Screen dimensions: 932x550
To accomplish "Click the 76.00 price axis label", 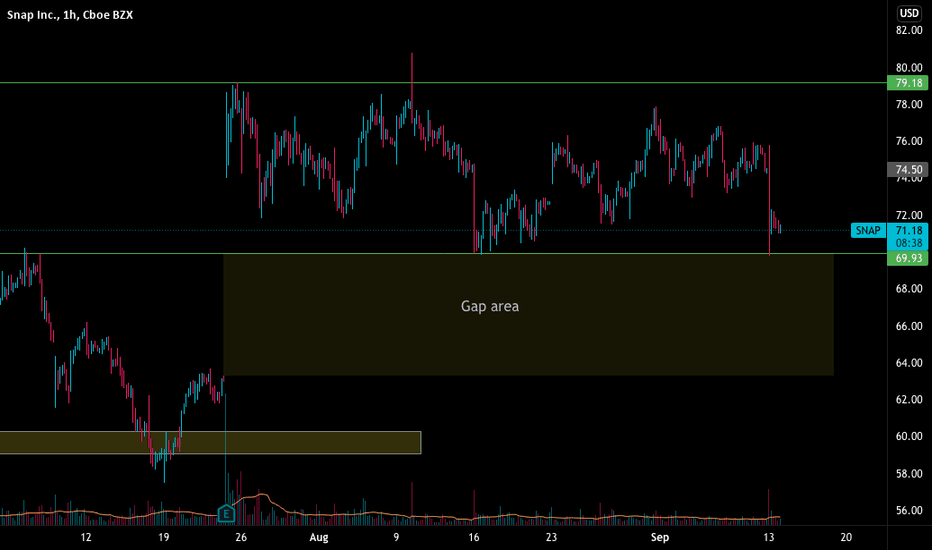I will point(909,142).
